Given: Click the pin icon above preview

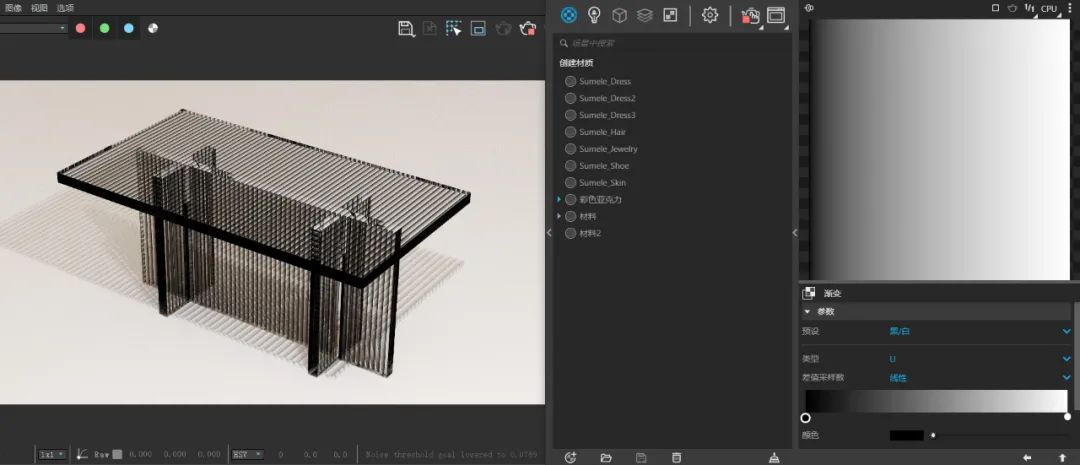Looking at the screenshot, I should [809, 8].
